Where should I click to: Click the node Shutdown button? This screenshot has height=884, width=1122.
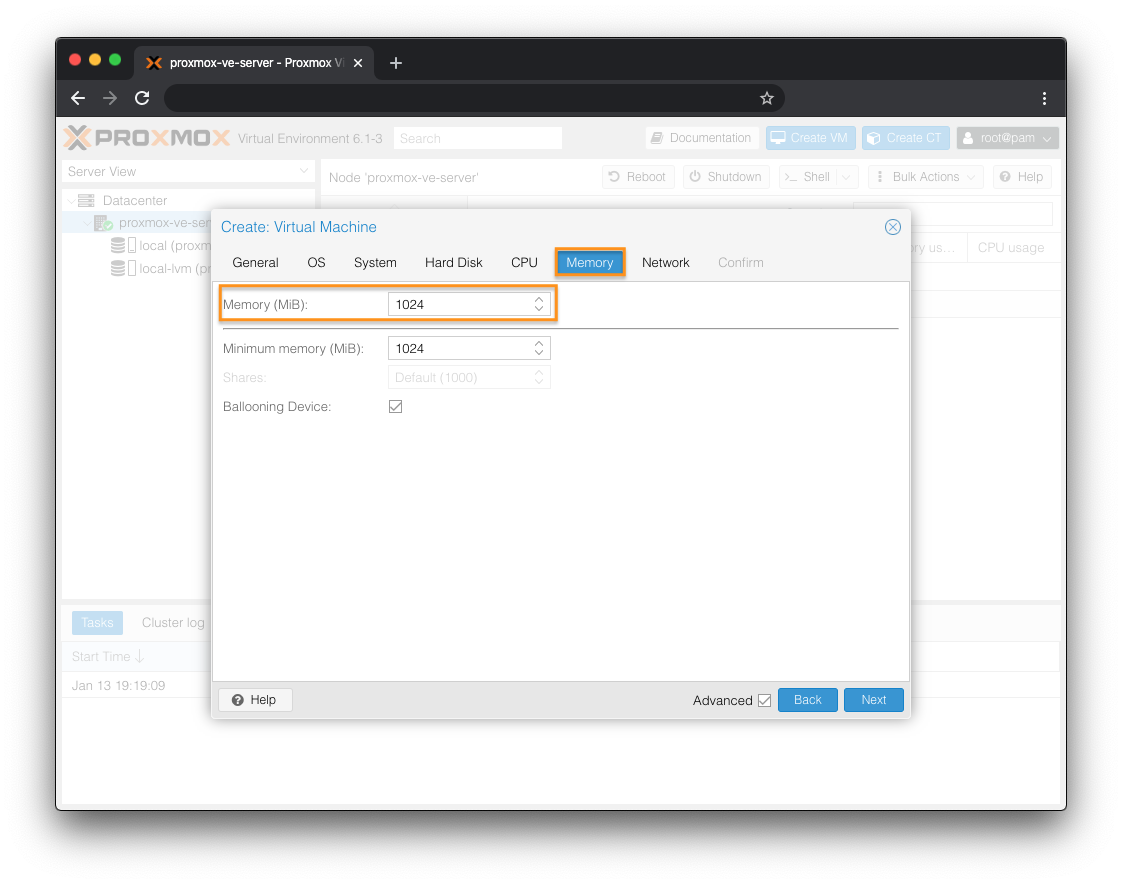tap(726, 177)
